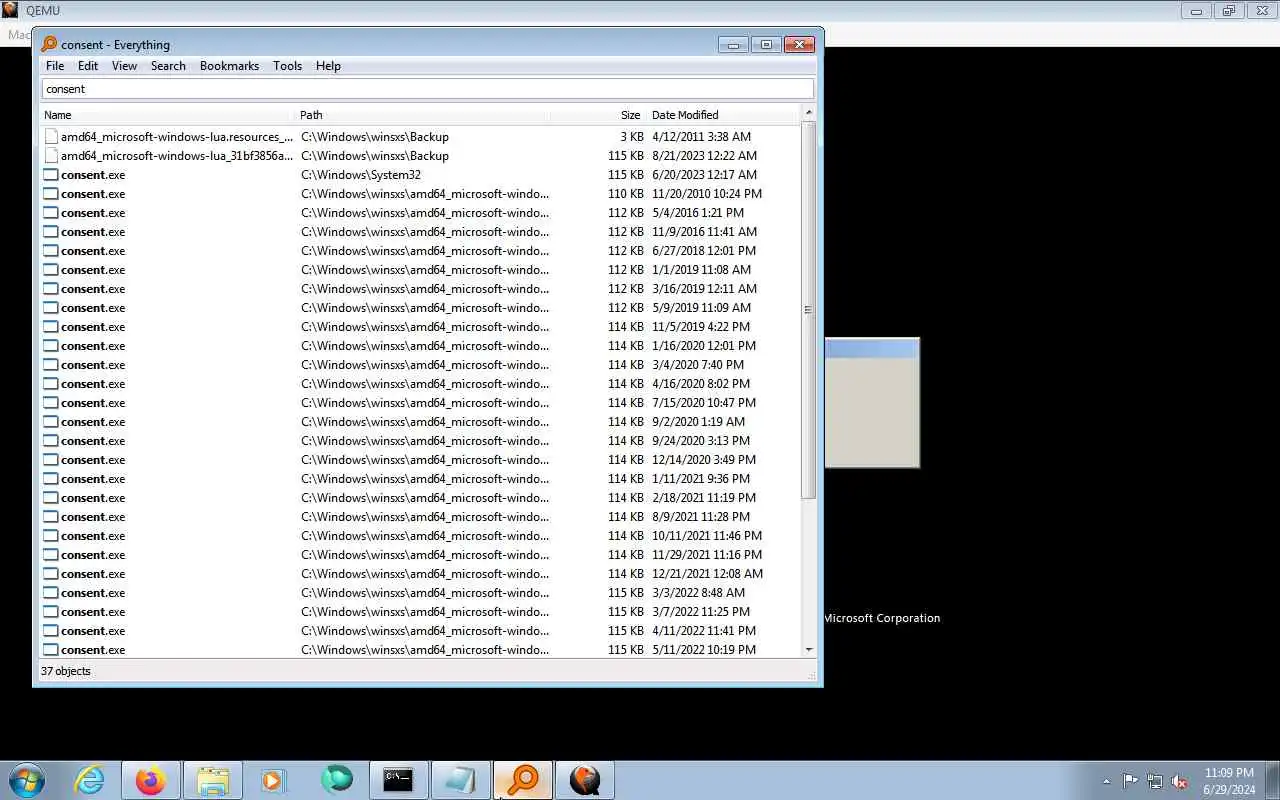
Task: Open the Windows Start menu orb
Action: tap(27, 780)
